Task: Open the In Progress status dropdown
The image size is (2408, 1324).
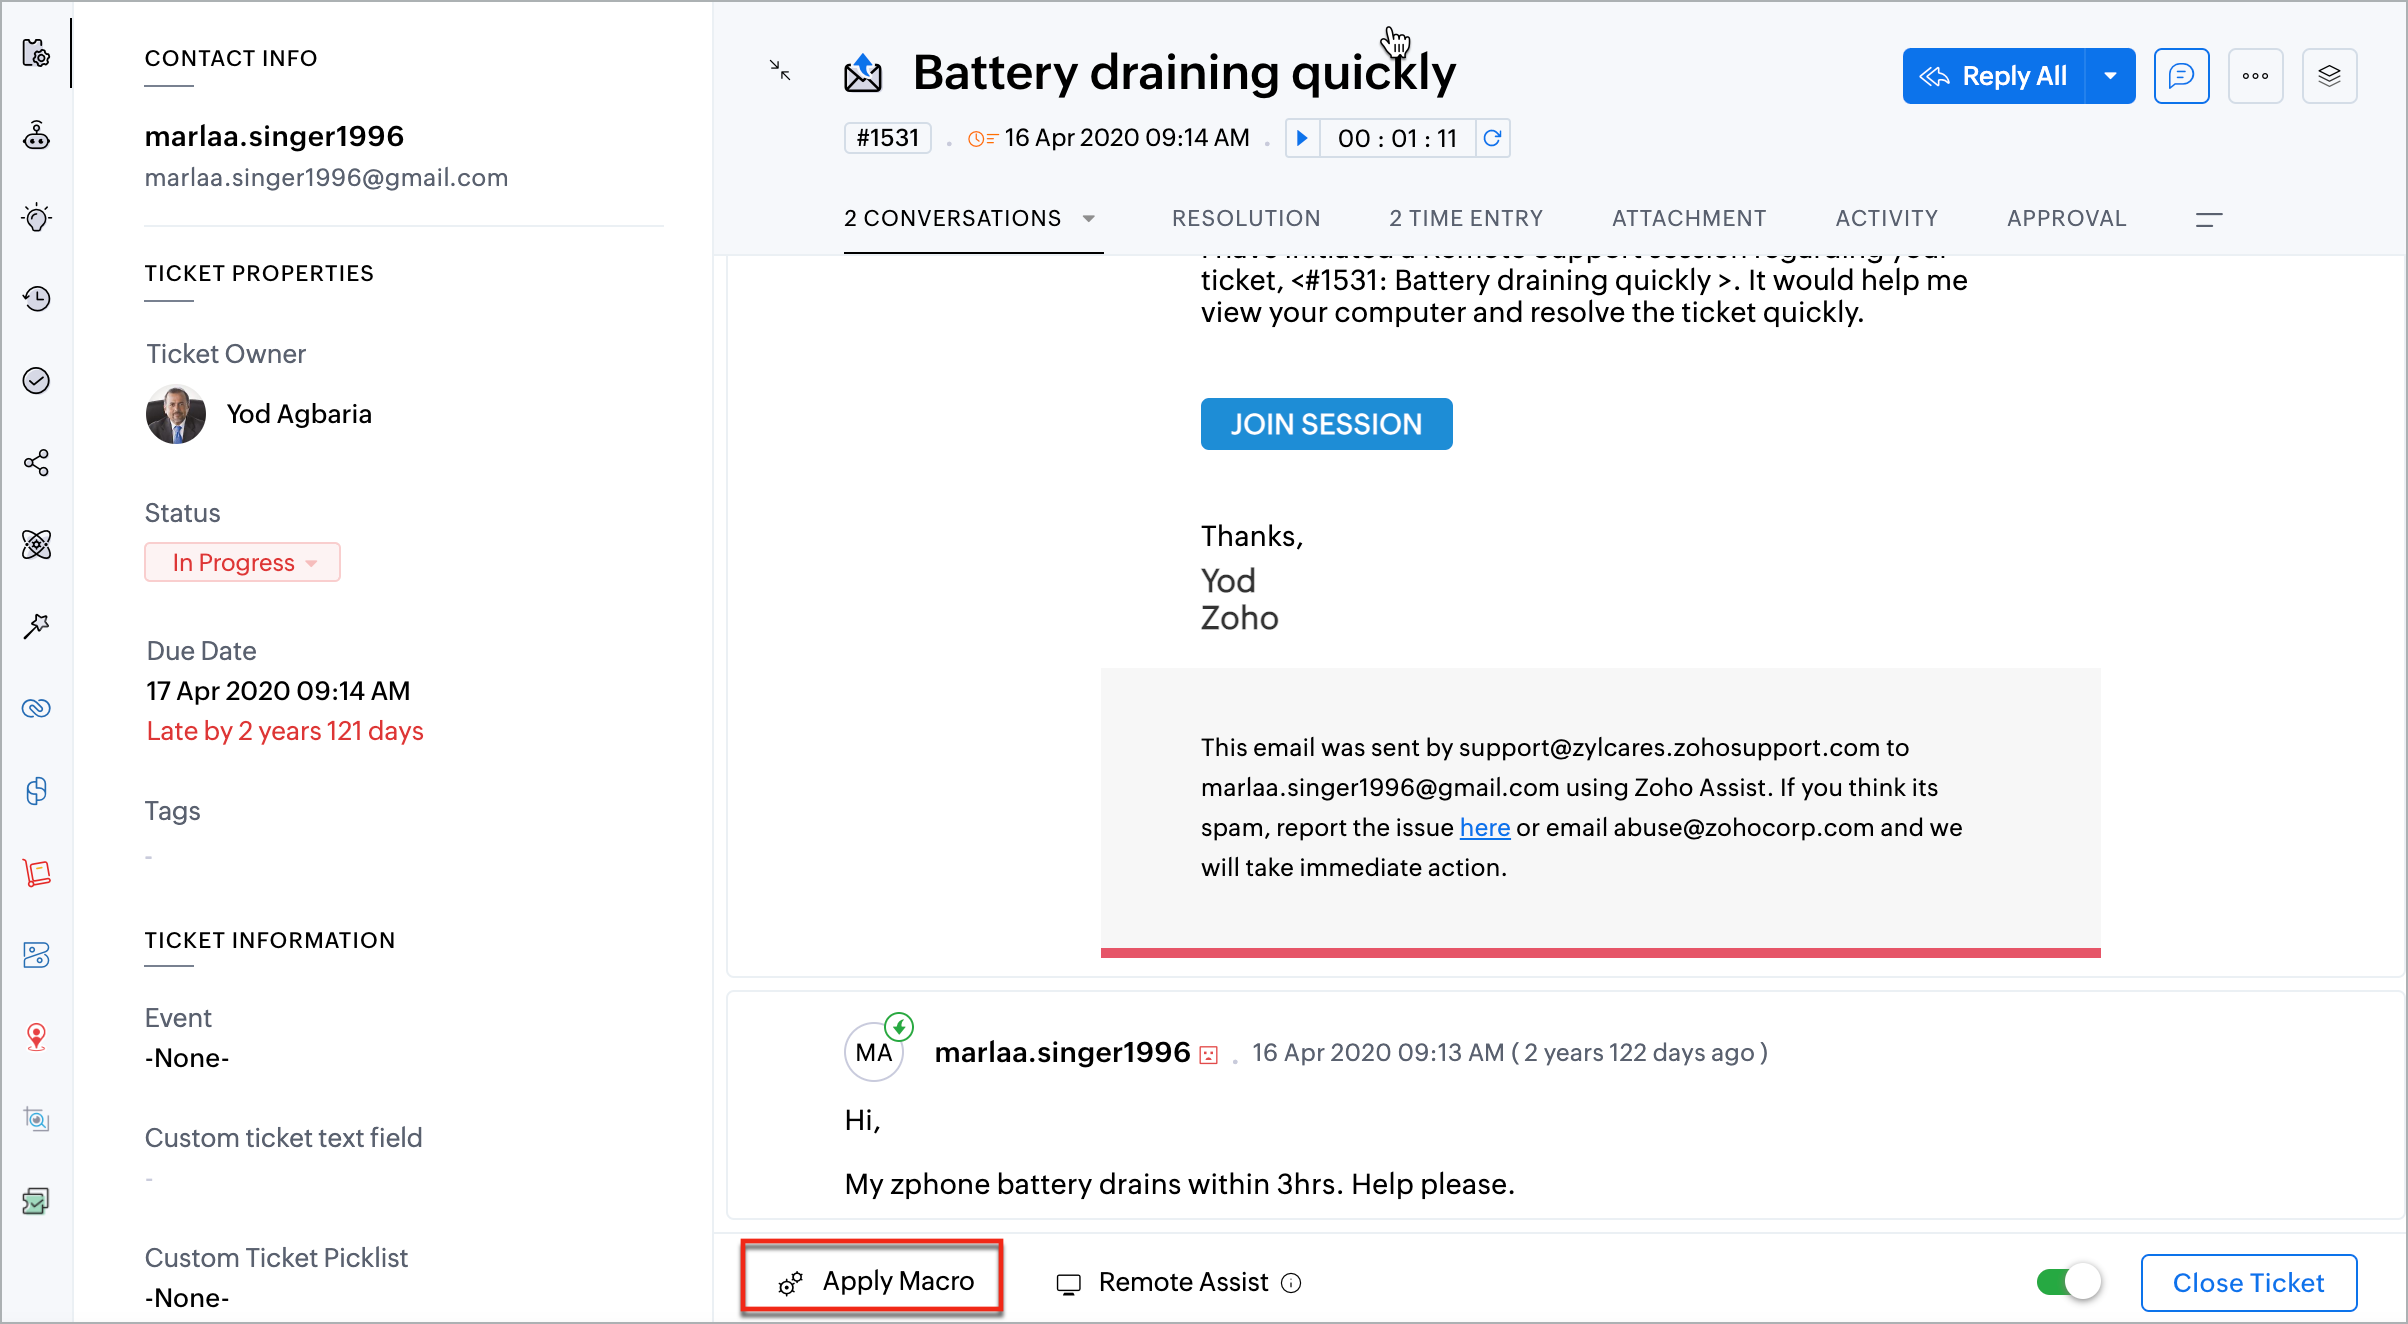Action: point(243,562)
